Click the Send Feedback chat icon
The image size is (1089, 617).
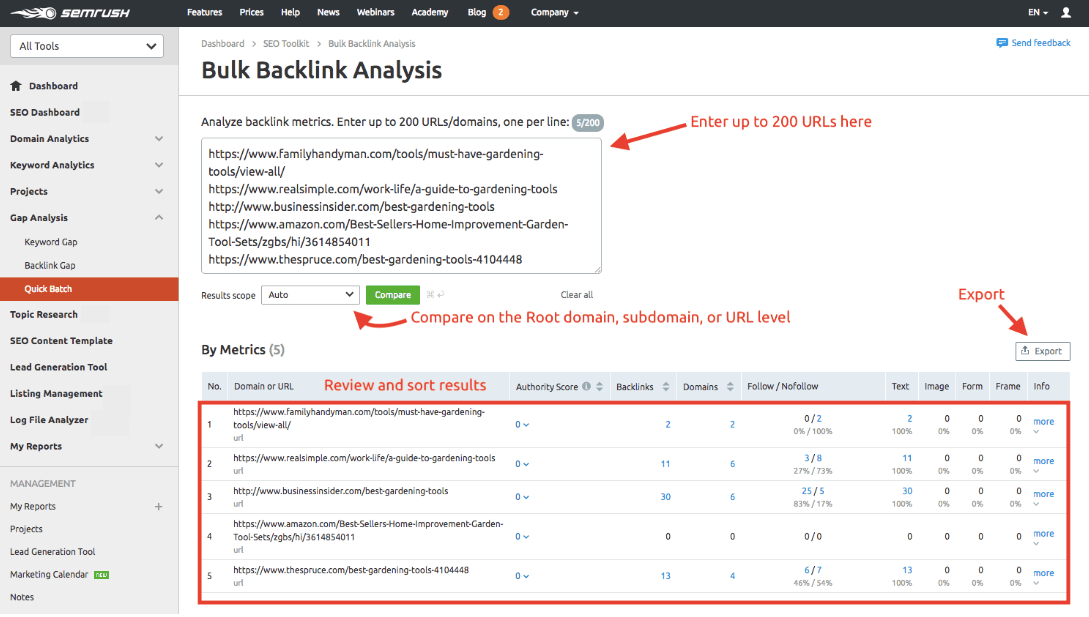(1002, 42)
